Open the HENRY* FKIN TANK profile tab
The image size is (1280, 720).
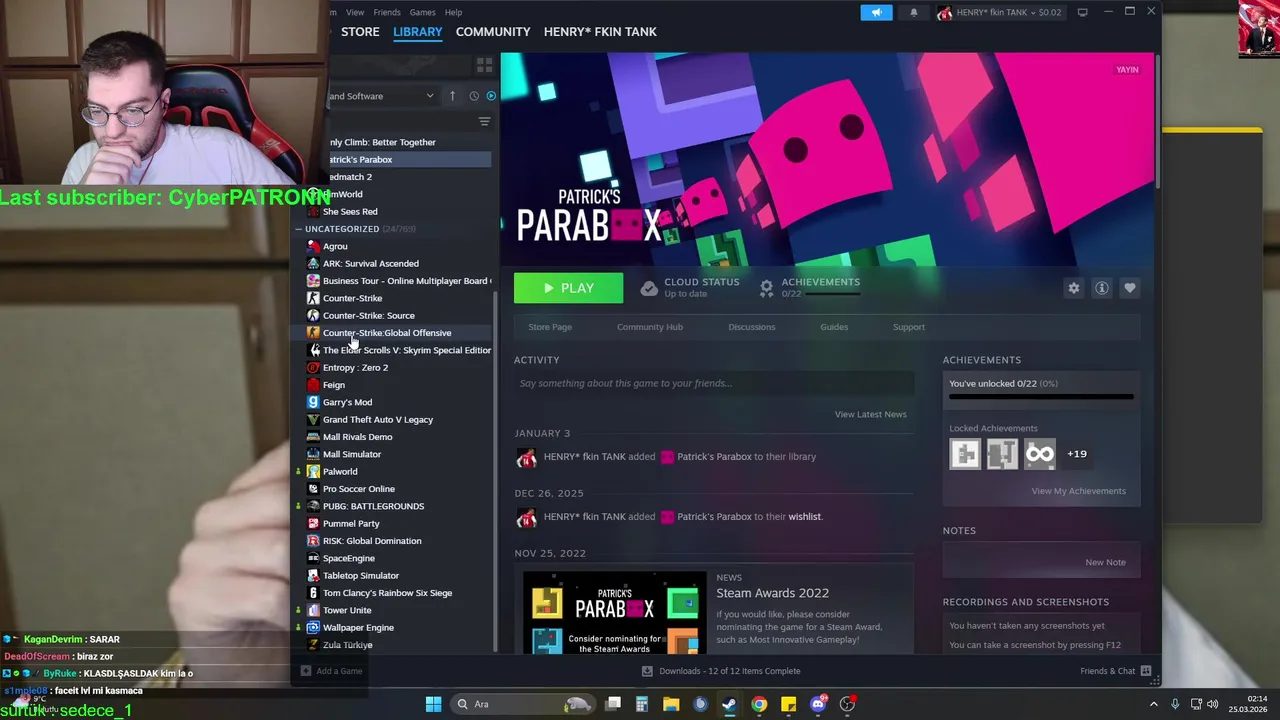600,32
